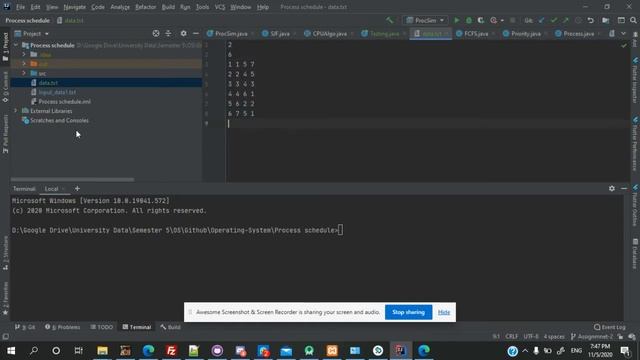
Task: Open the Event Log in status bar
Action: coord(610,327)
